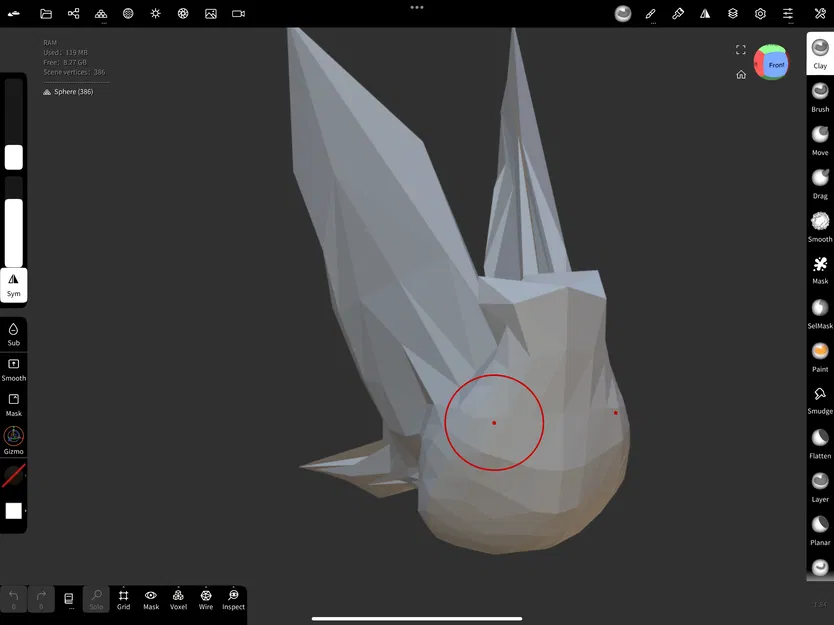834x625 pixels.
Task: Toggle the Sym symmetry button
Action: click(x=13, y=285)
